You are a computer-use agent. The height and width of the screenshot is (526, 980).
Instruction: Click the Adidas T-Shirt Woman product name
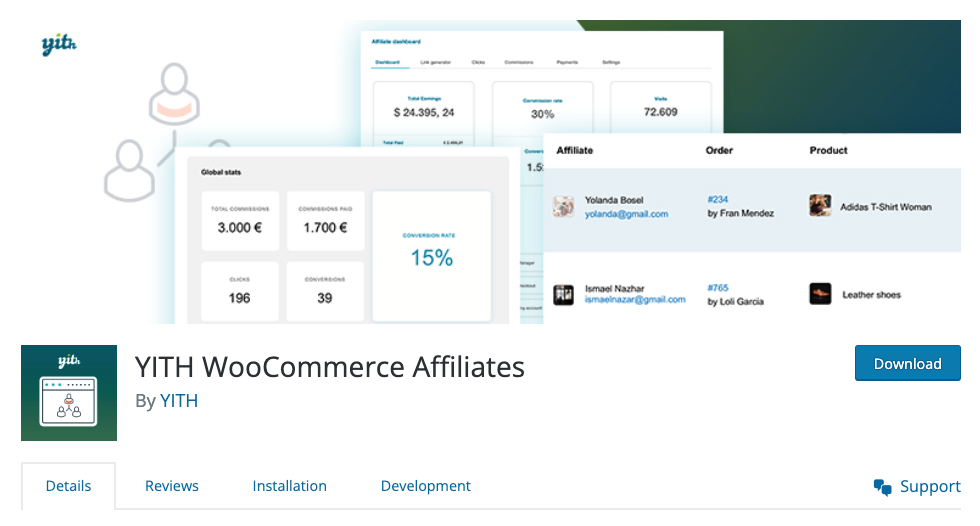[x=886, y=207]
